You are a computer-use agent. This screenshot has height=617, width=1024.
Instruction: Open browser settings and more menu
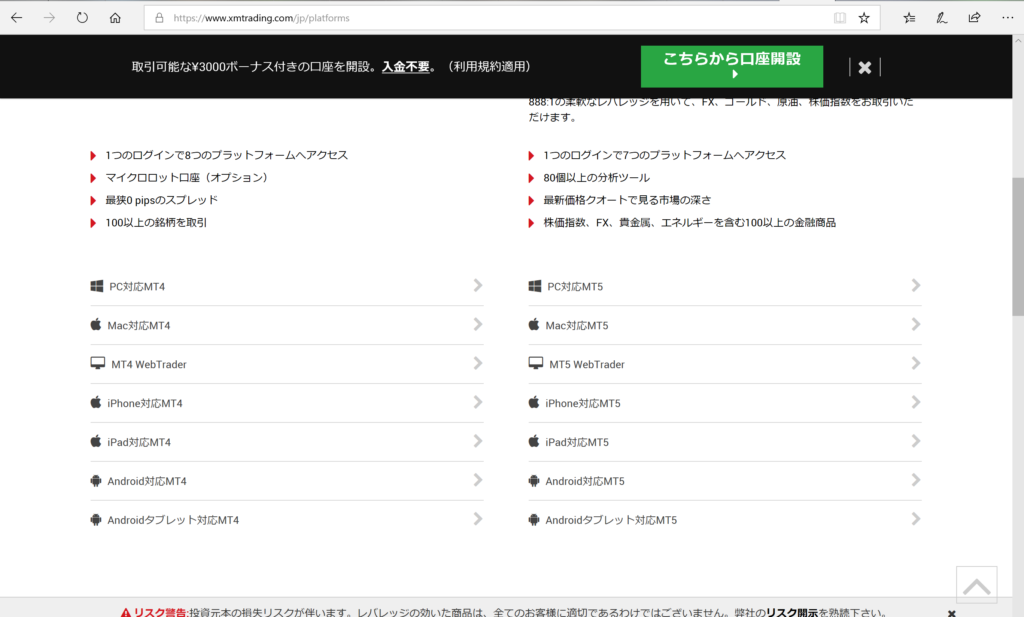(x=1008, y=18)
